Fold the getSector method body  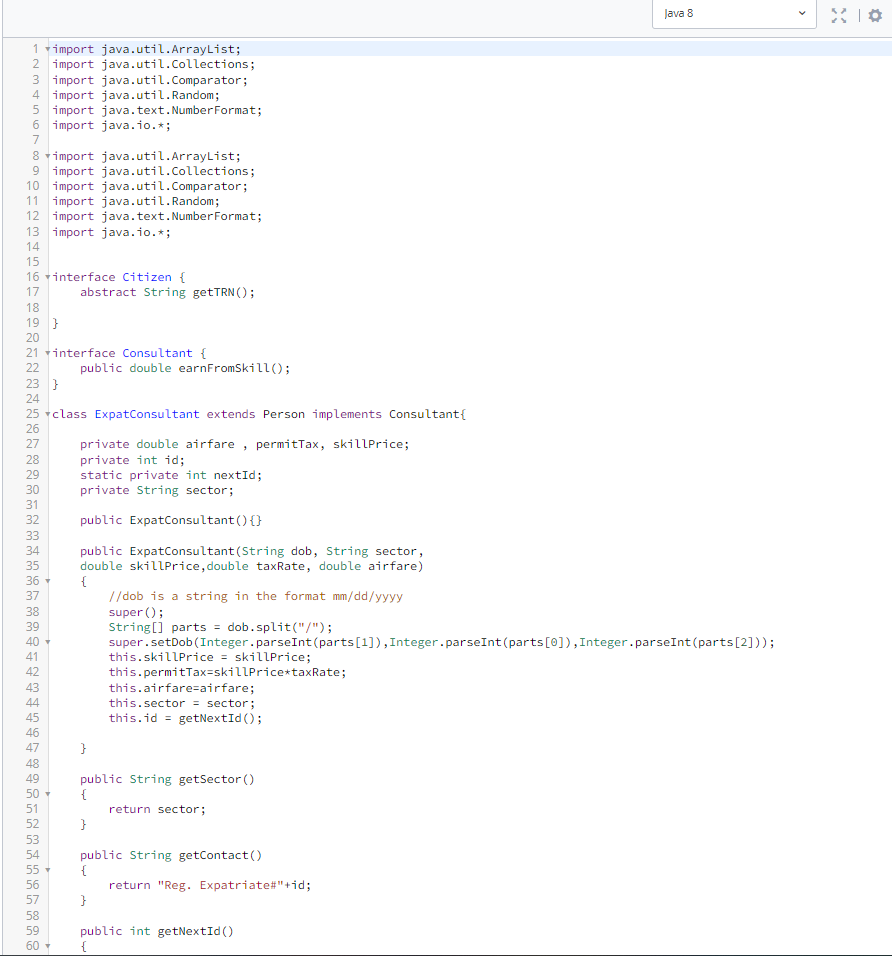tap(45, 793)
